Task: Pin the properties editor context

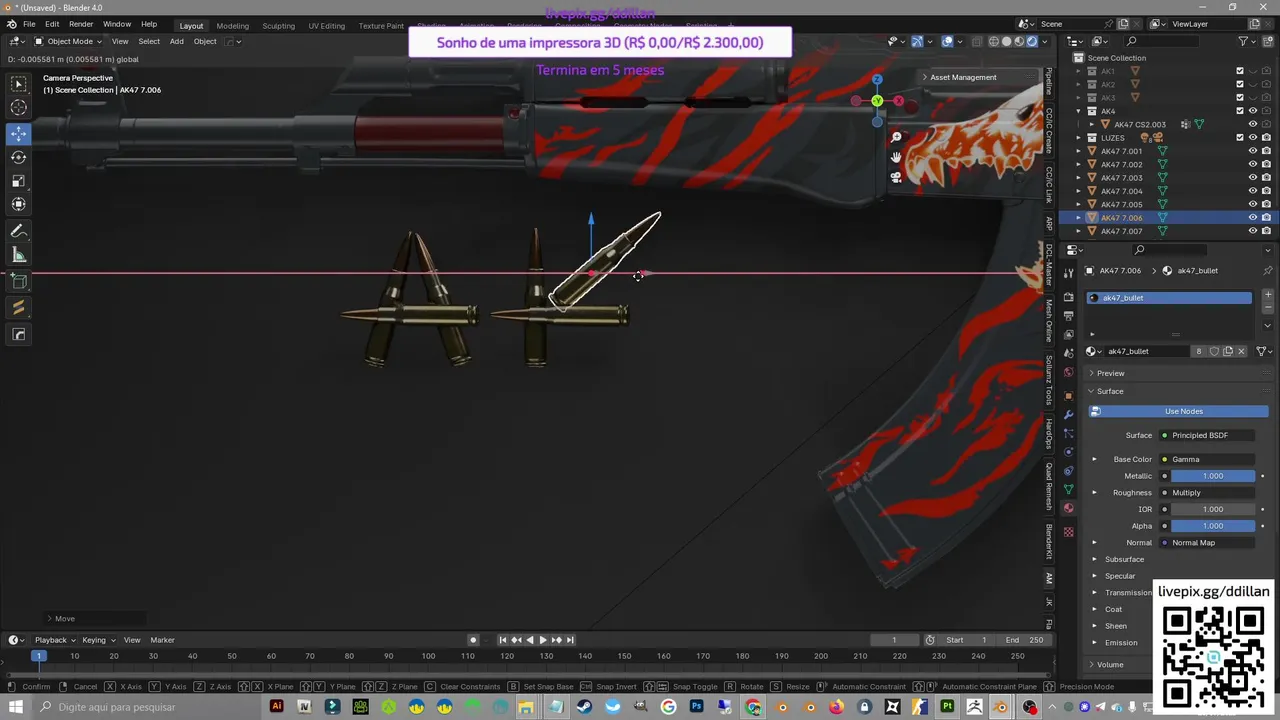Action: click(1268, 270)
